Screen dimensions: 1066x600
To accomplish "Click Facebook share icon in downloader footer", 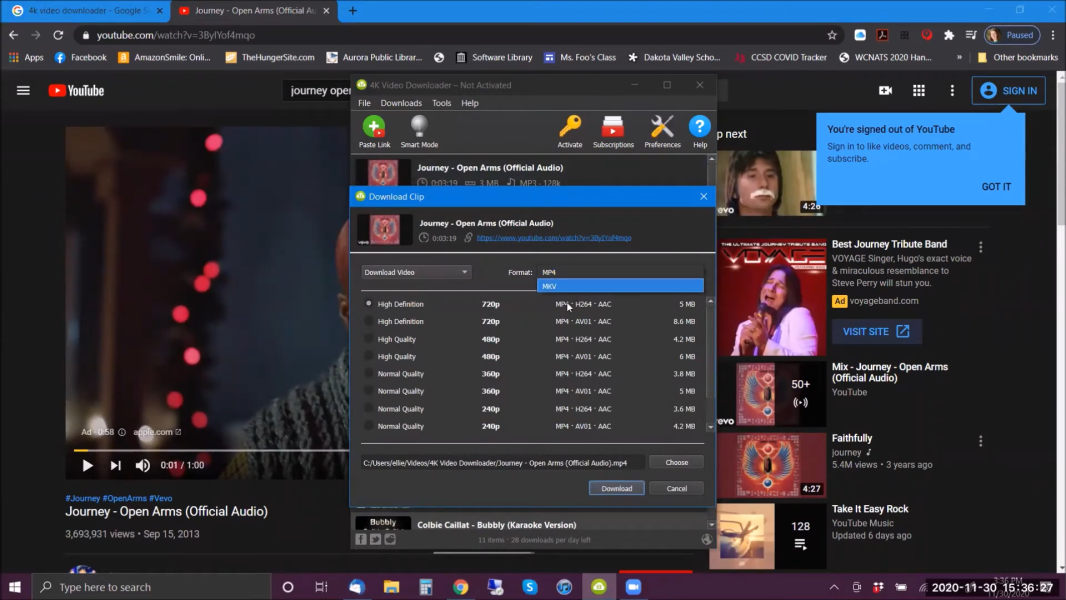I will 361,540.
